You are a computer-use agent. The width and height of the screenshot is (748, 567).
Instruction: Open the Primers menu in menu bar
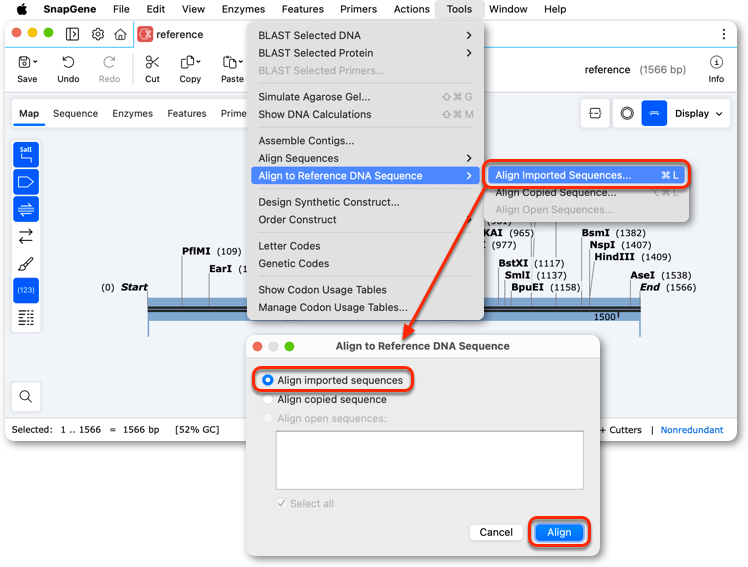(358, 9)
